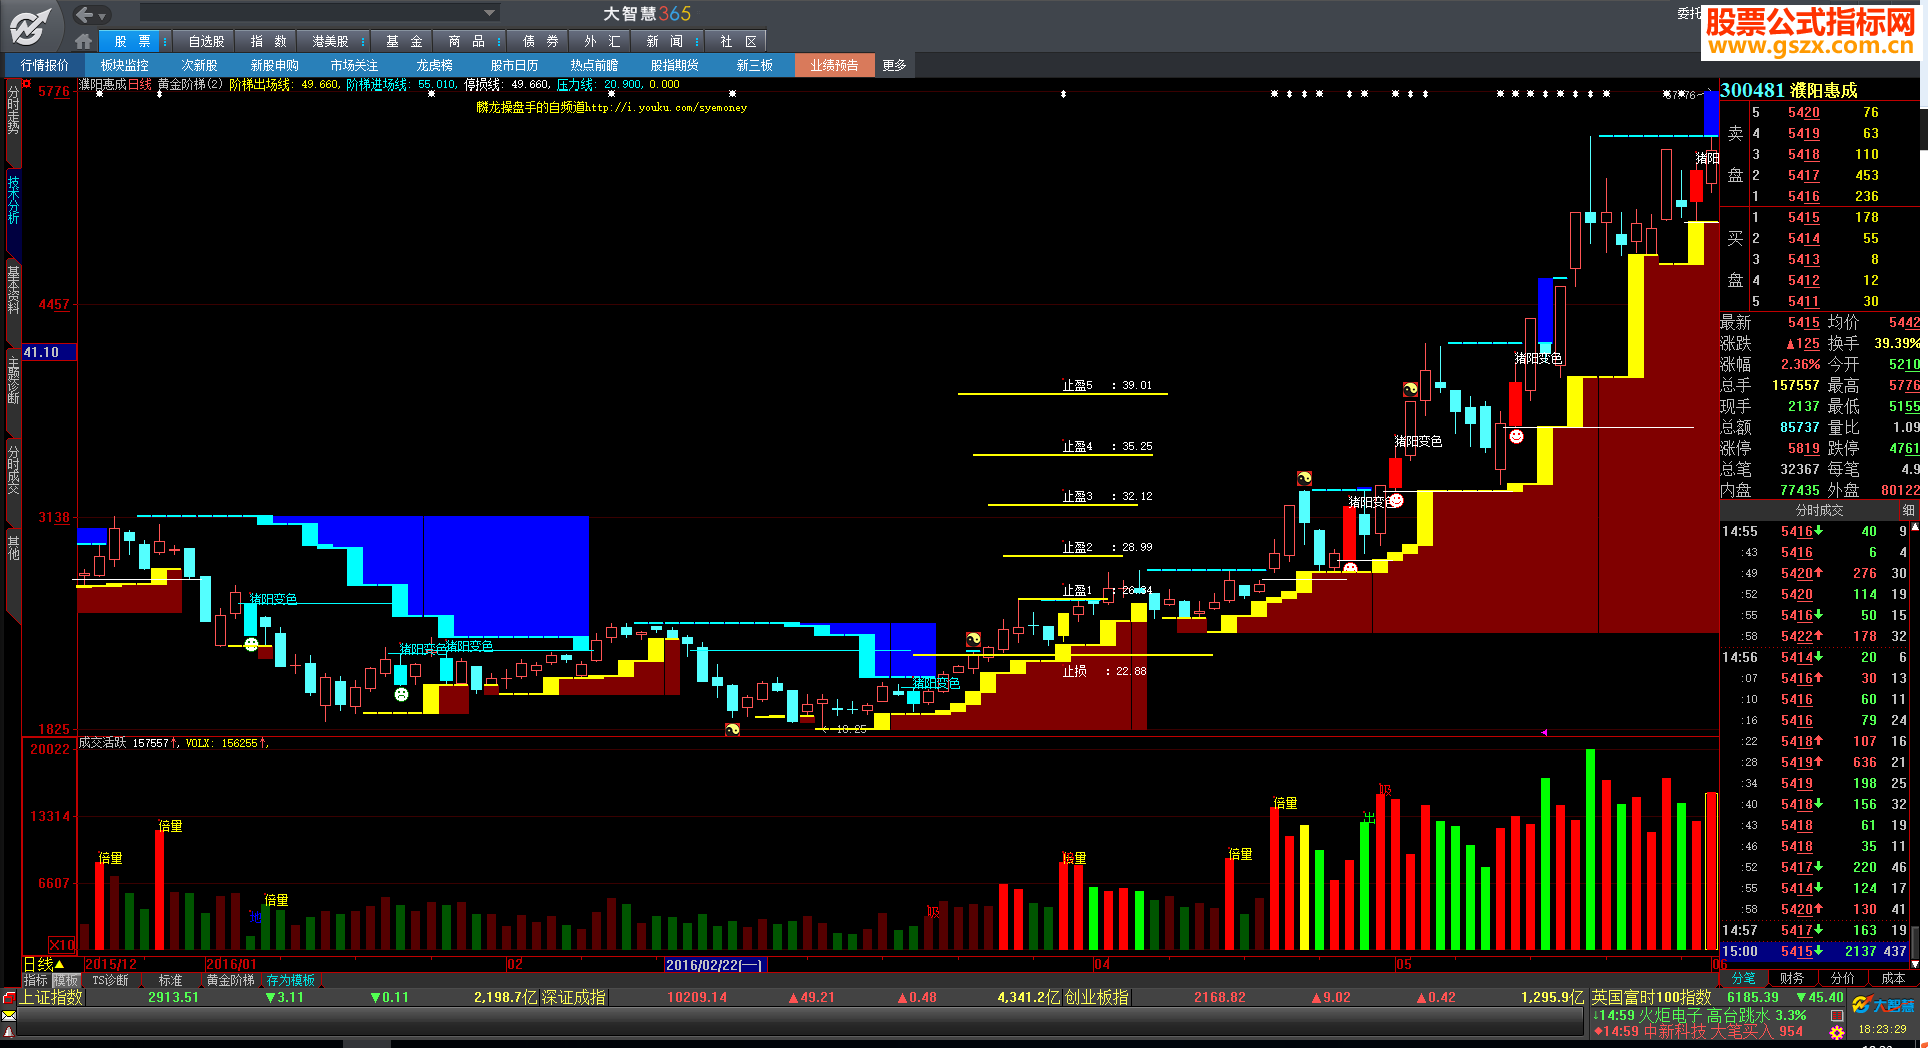Click the back arrow navigation button
Screen dimensions: 1928x1048
point(84,14)
